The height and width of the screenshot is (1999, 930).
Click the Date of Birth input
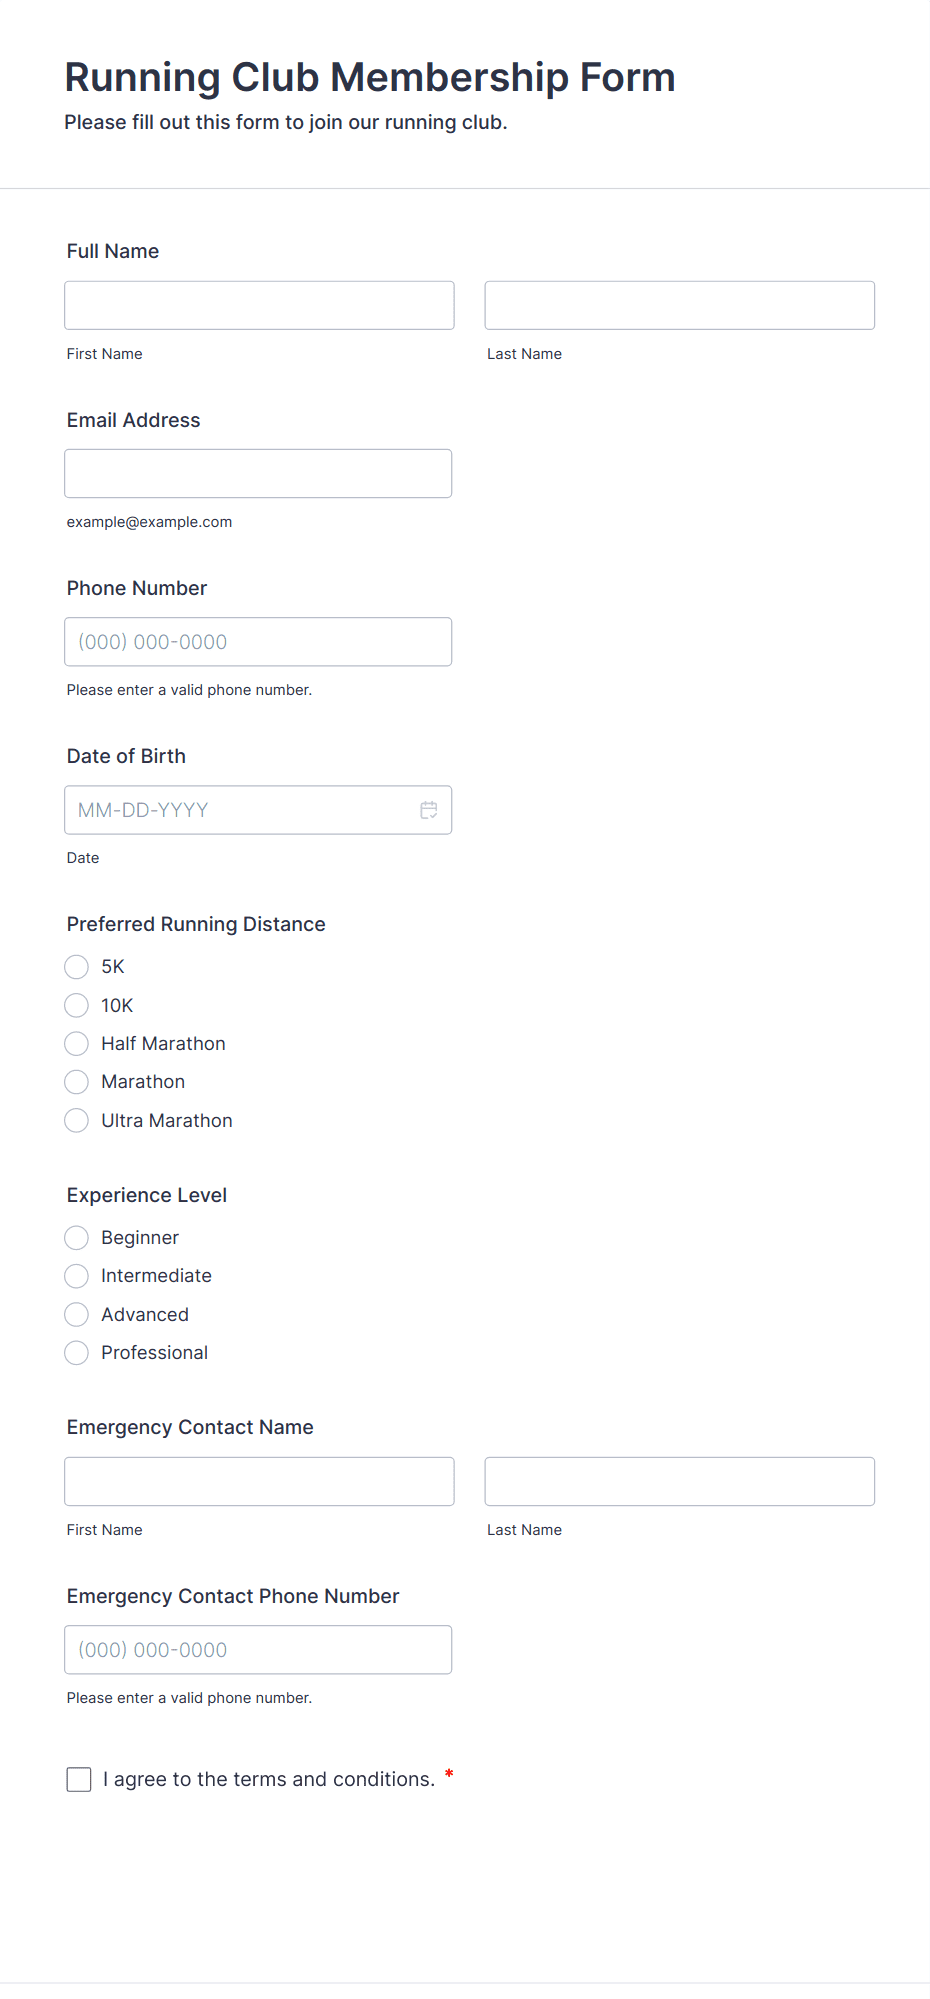click(240, 810)
